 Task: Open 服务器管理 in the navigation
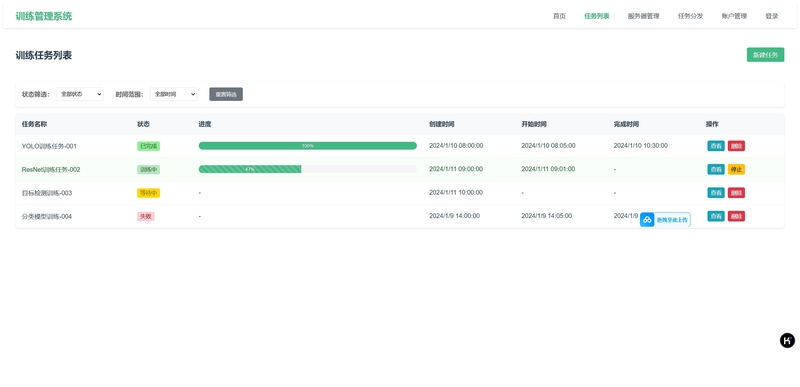pyautogui.click(x=643, y=16)
